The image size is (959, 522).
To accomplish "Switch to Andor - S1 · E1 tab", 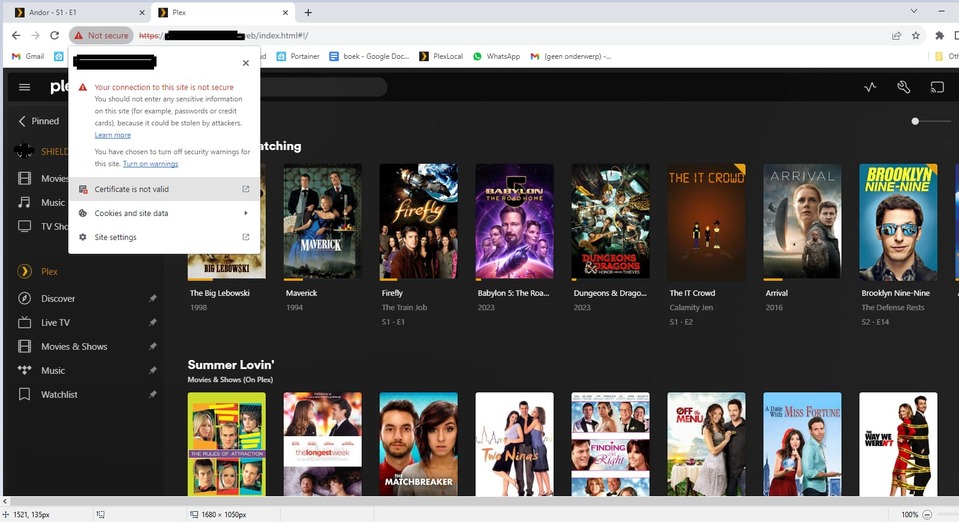I will 76,12.
